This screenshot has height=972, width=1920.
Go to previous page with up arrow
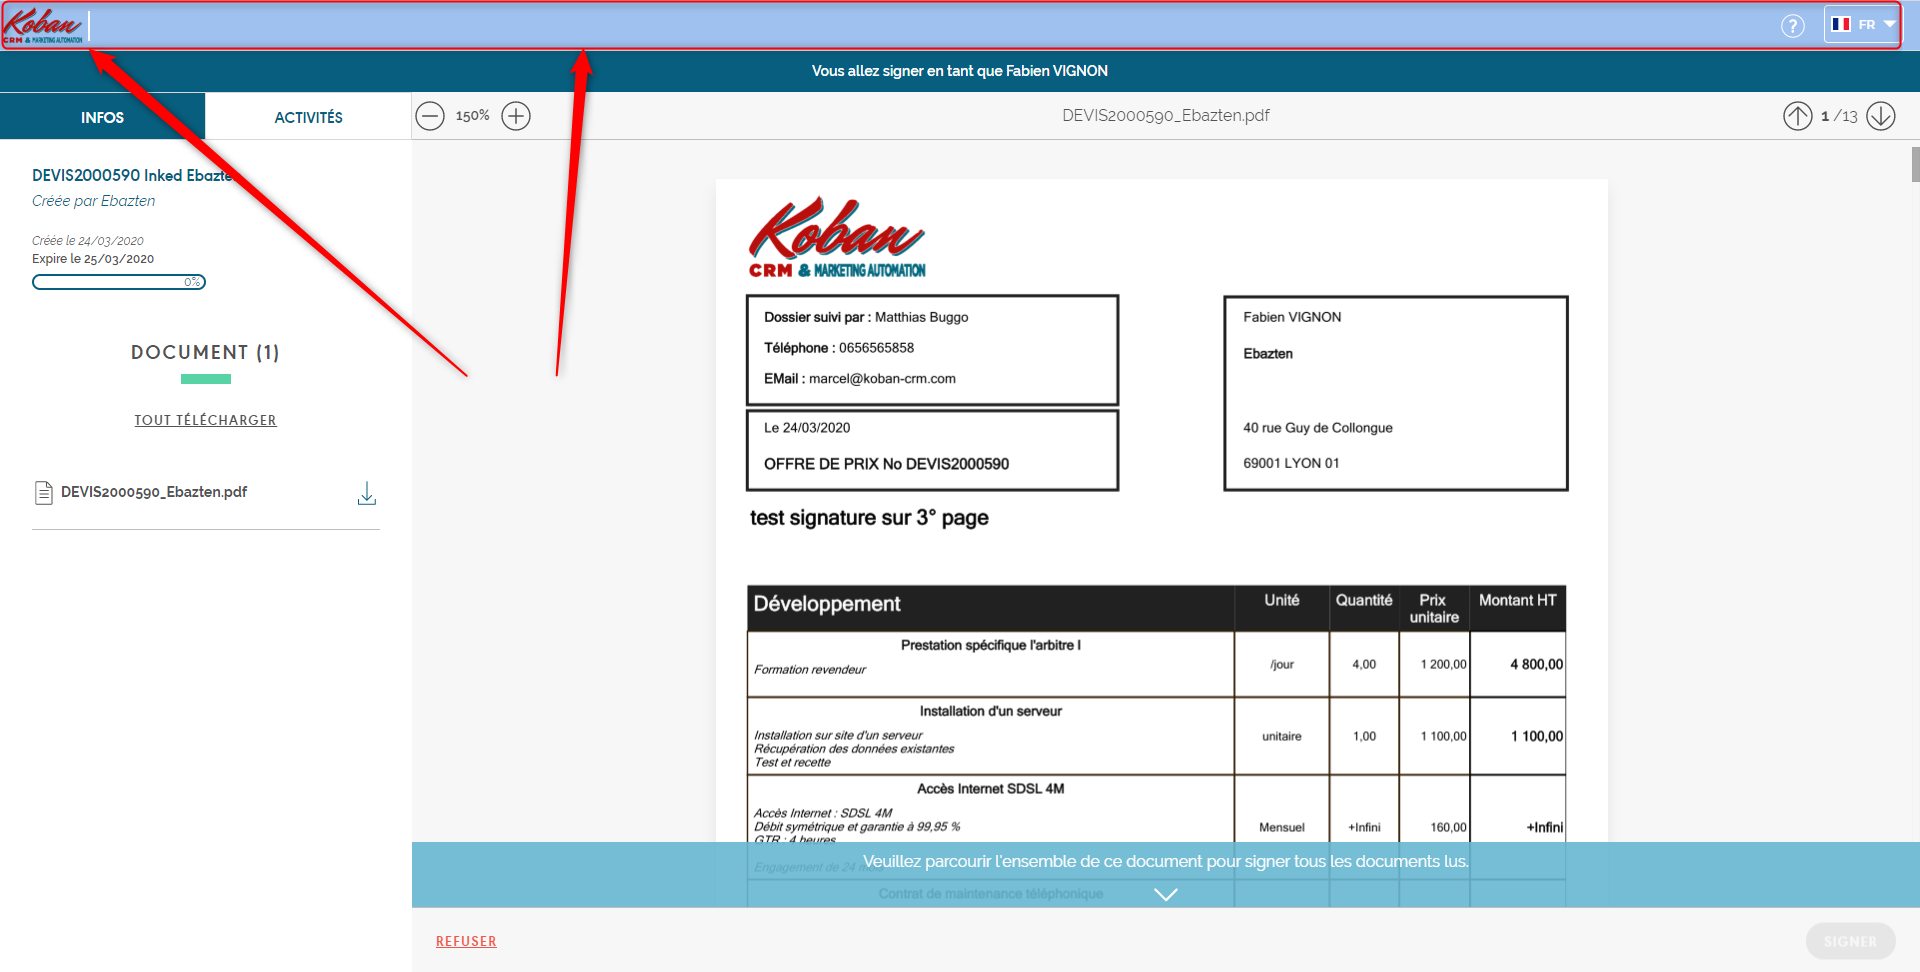(x=1797, y=116)
